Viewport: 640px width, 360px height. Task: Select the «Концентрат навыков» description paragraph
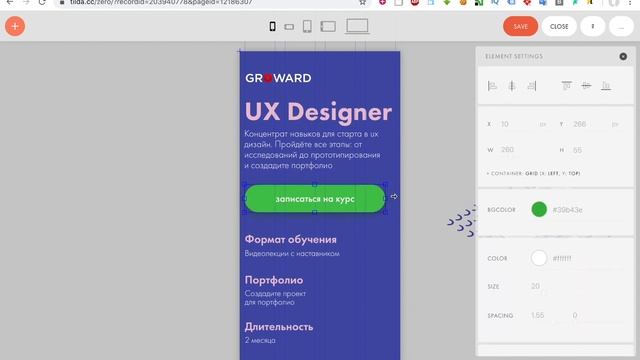312,149
